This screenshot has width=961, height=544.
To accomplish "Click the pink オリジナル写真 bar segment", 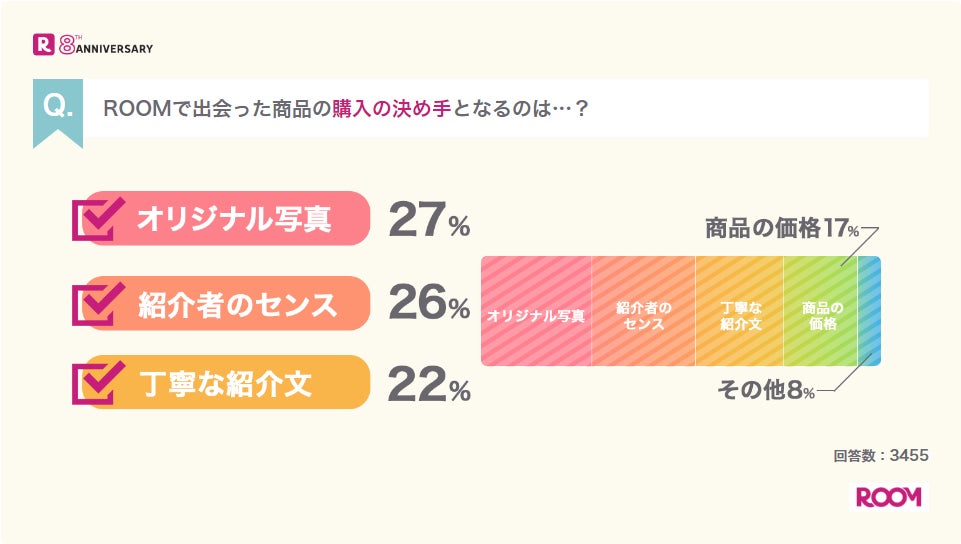I will 536,311.
